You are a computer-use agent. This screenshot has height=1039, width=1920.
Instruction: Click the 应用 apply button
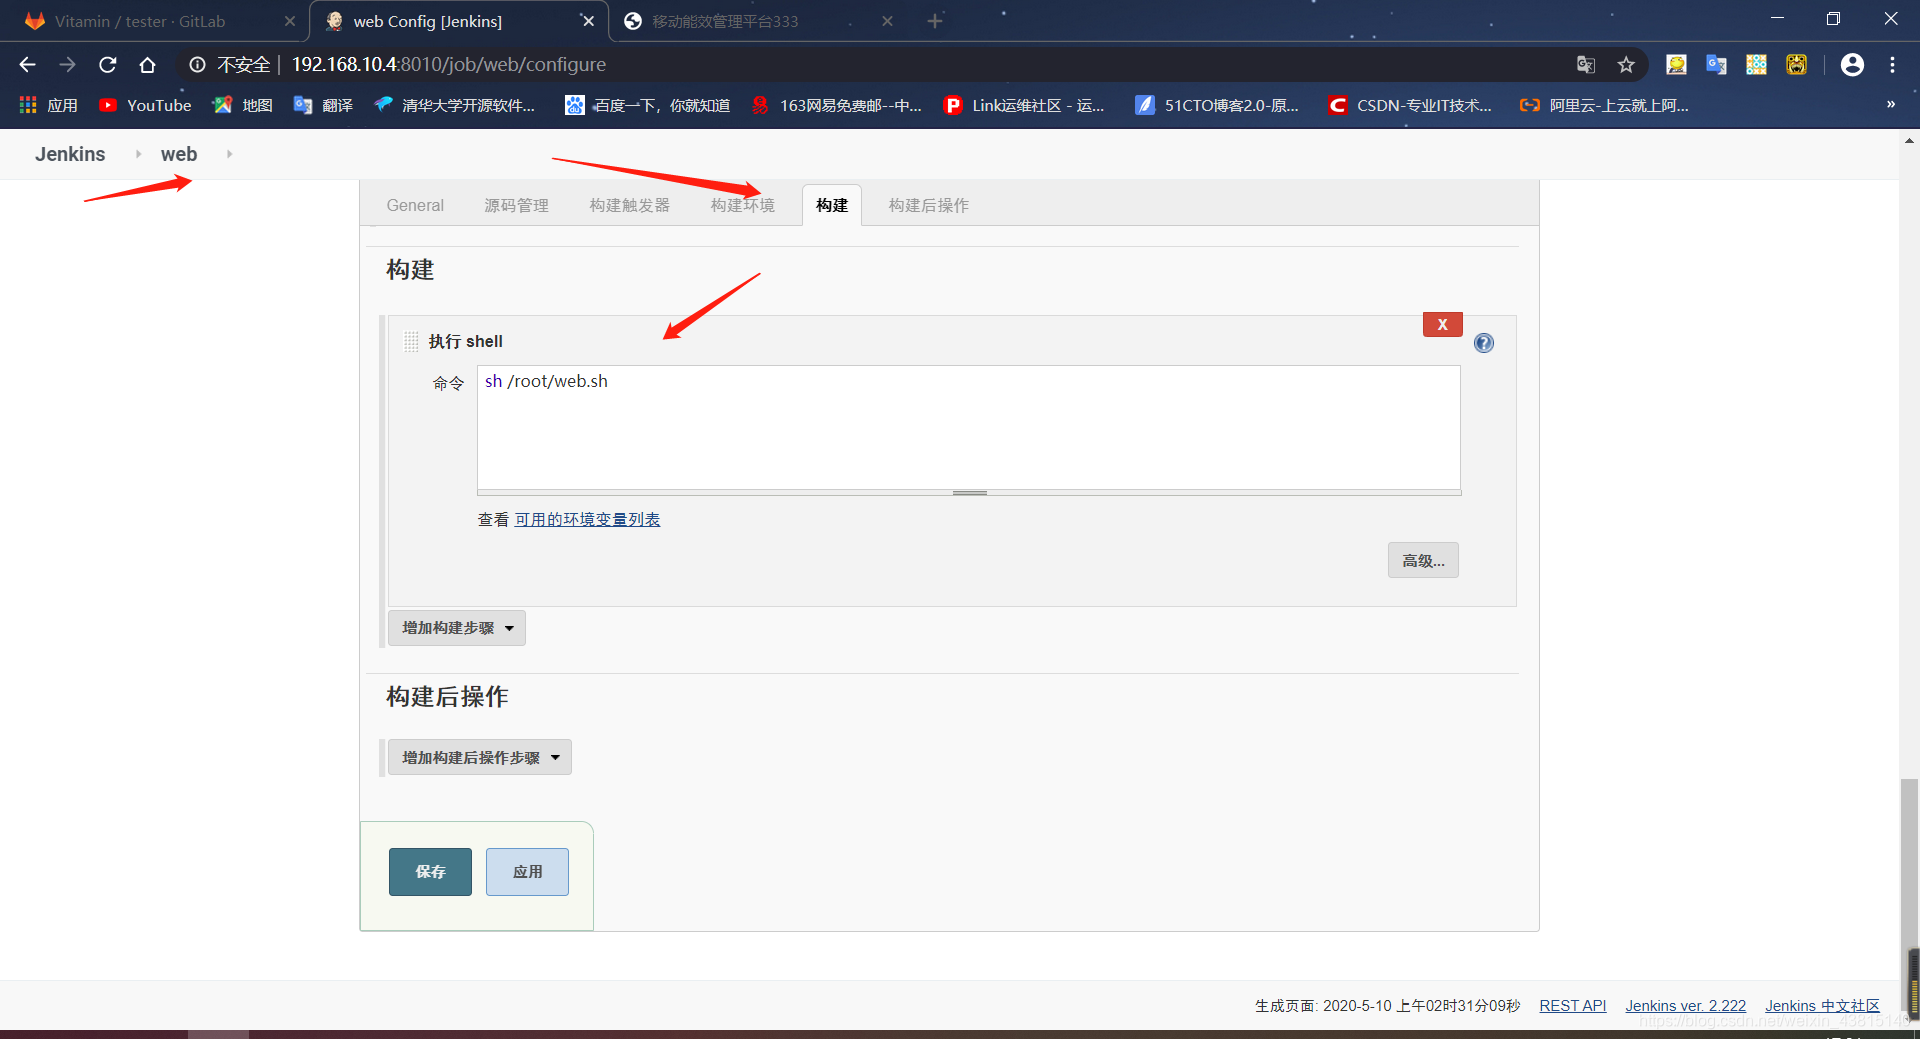coord(527,872)
